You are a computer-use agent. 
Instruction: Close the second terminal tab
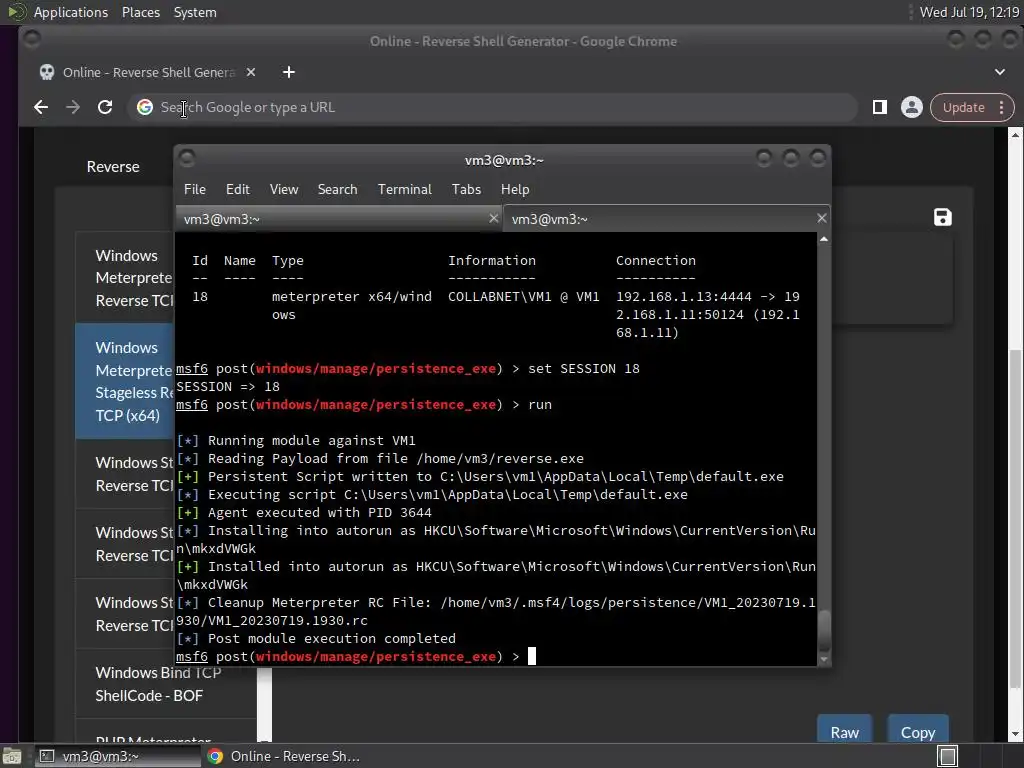pyautogui.click(x=822, y=218)
